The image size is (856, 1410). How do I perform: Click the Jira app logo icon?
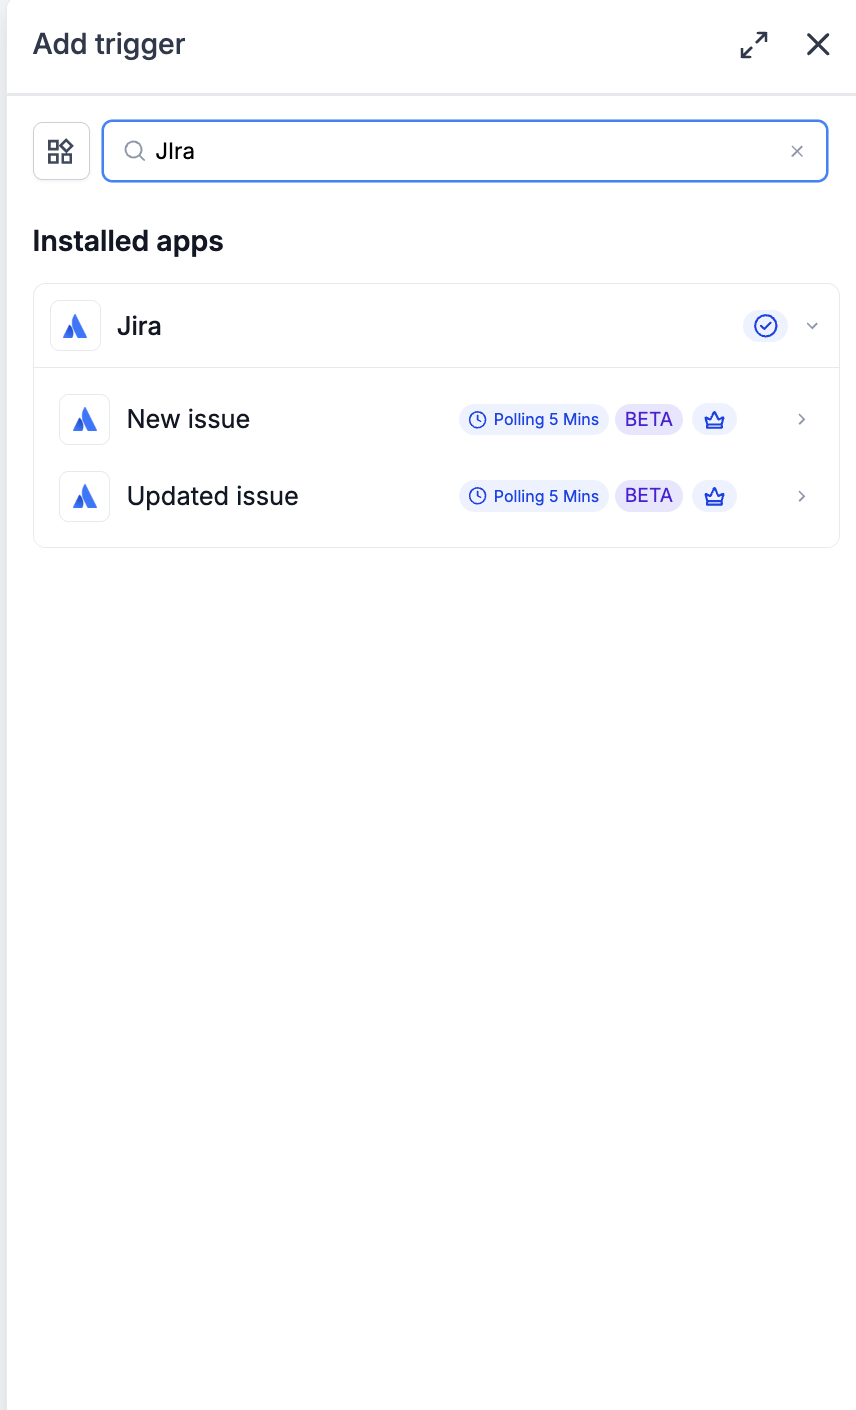75,326
